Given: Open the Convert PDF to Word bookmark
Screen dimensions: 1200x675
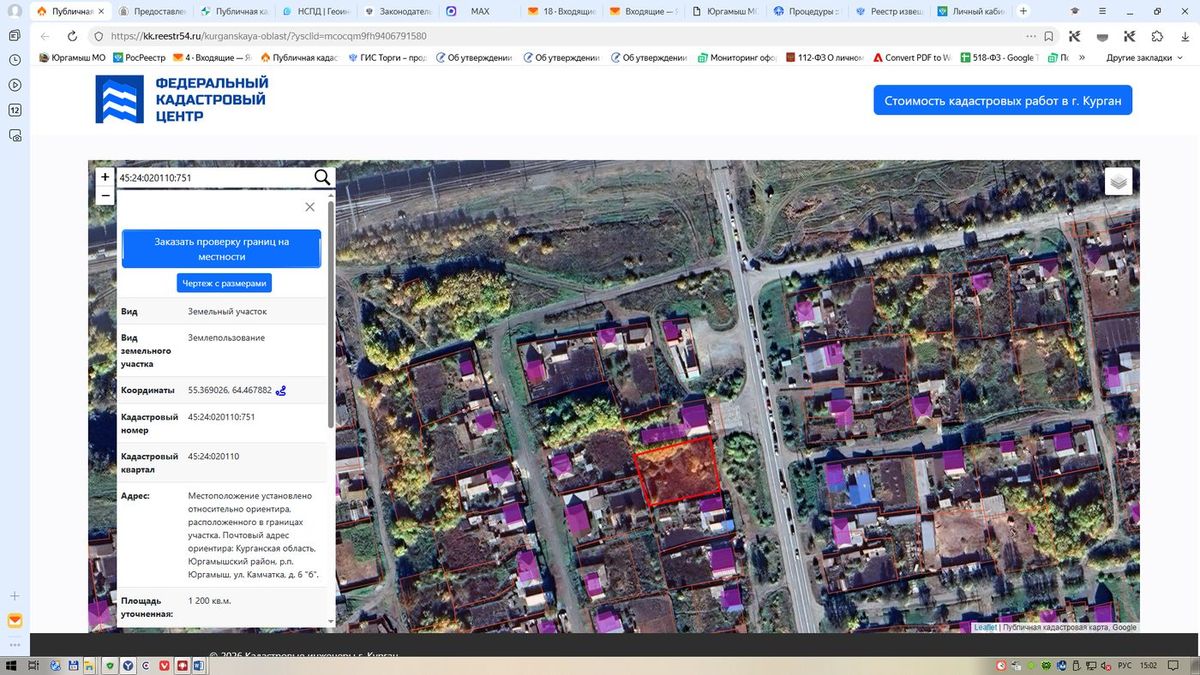Looking at the screenshot, I should tap(912, 58).
